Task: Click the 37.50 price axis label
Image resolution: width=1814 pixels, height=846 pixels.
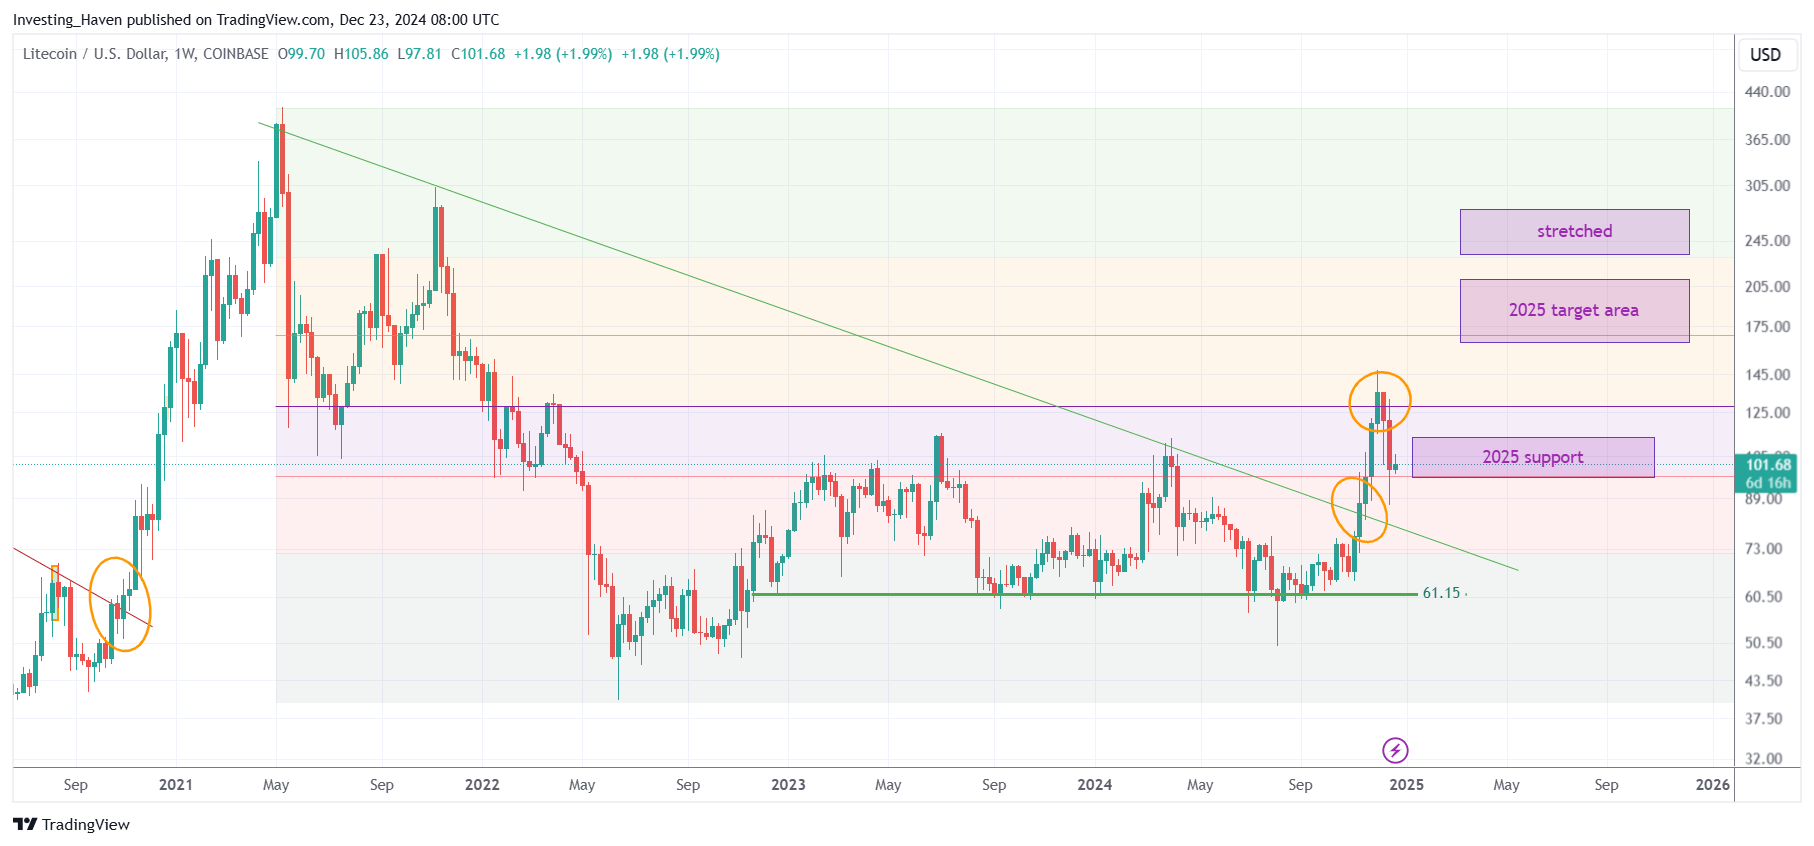Action: click(1763, 719)
